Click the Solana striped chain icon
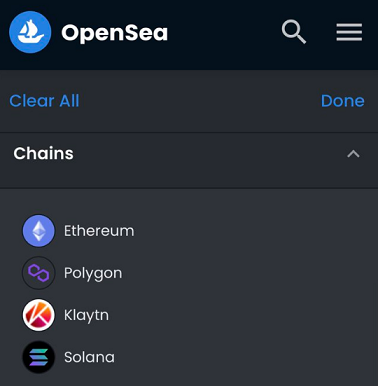This screenshot has width=378, height=386. point(39,357)
